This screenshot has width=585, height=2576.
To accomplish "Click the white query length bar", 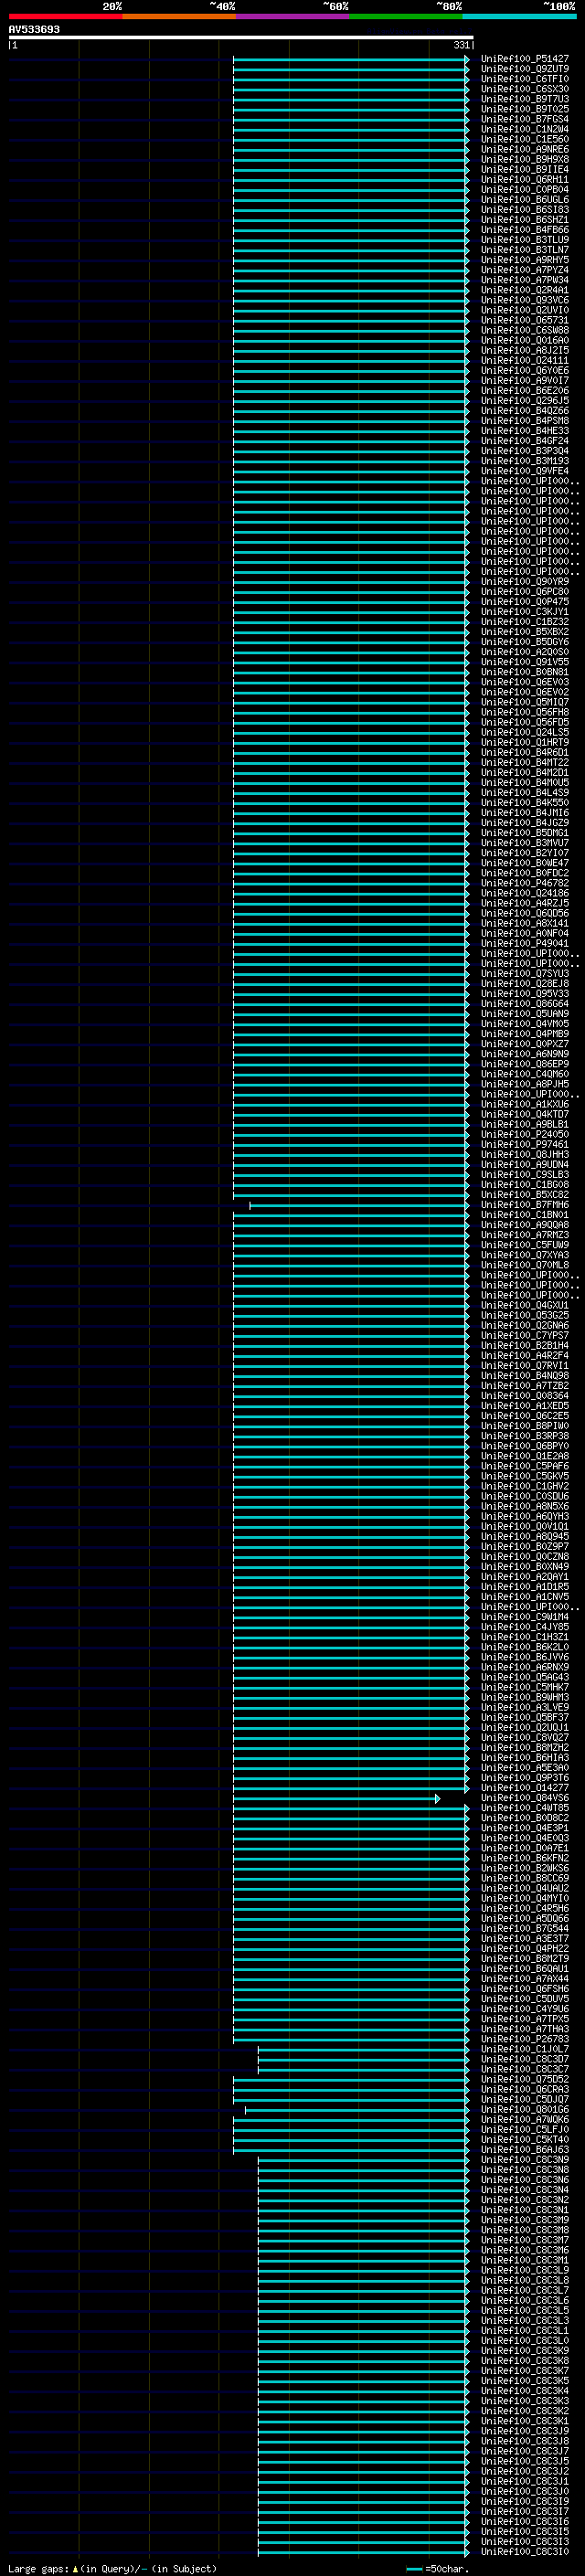I will 241,37.
